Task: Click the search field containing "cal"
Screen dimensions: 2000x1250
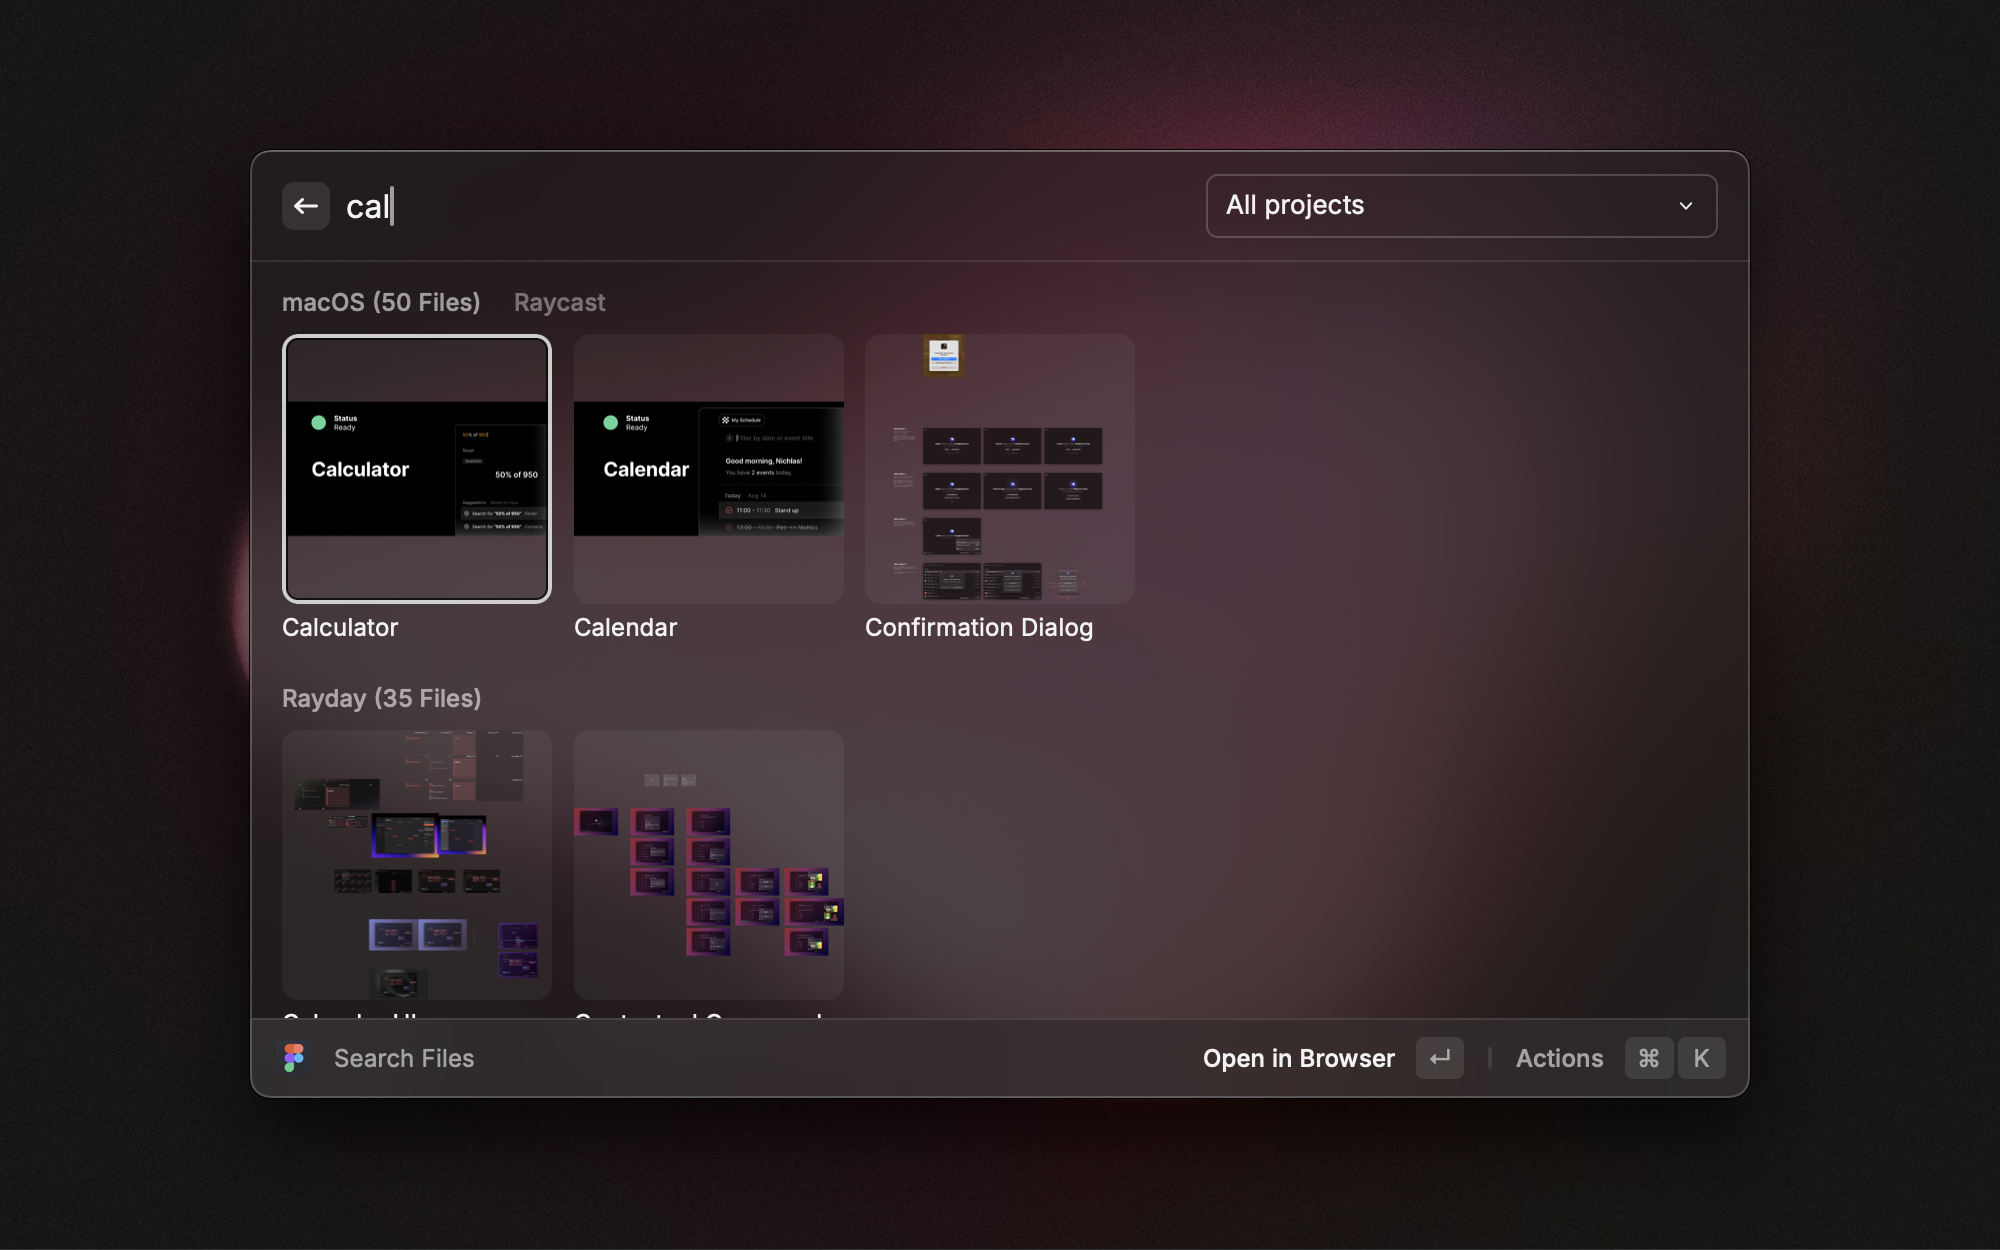Action: click(x=700, y=206)
